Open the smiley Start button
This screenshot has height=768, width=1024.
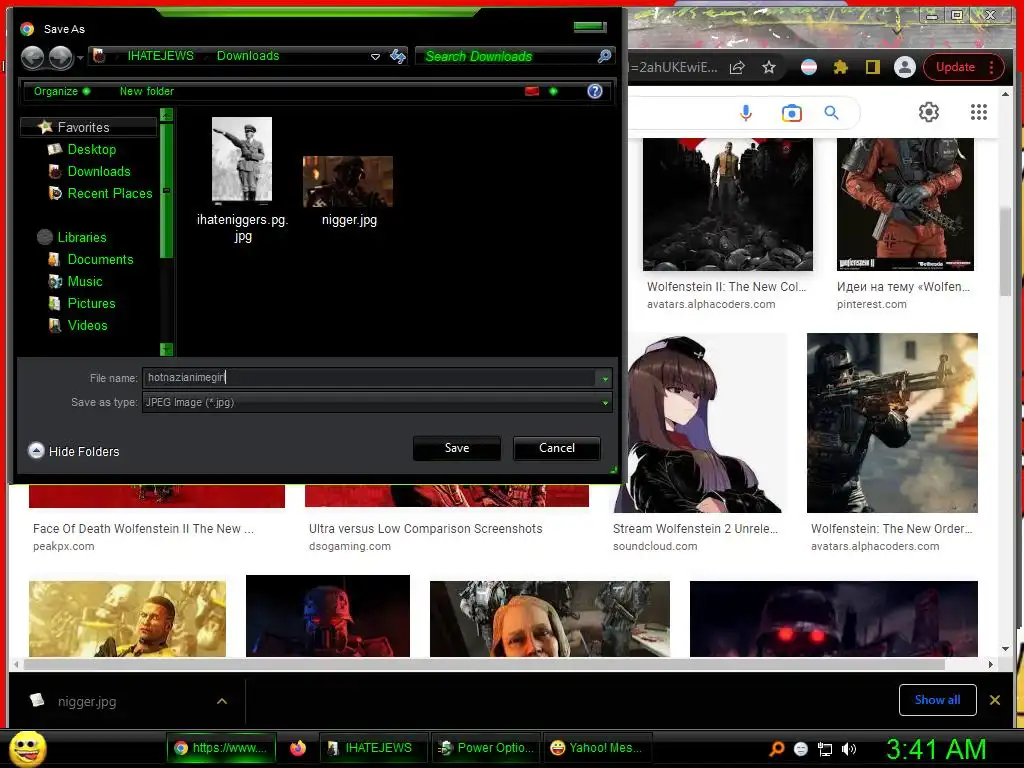coord(28,748)
